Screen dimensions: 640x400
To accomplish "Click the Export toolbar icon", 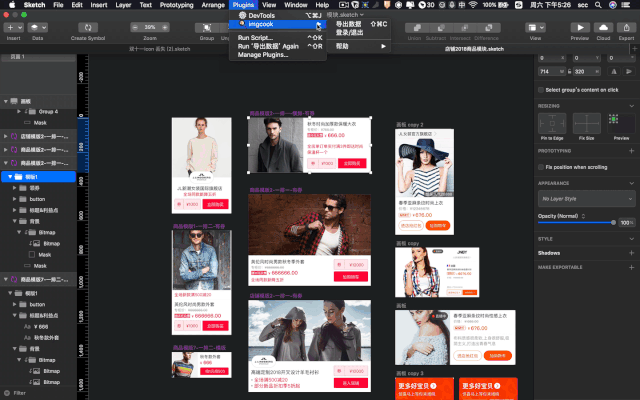I will (626, 27).
